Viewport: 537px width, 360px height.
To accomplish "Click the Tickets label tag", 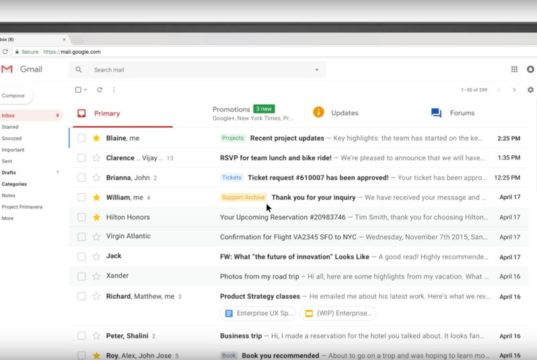I will pyautogui.click(x=232, y=177).
